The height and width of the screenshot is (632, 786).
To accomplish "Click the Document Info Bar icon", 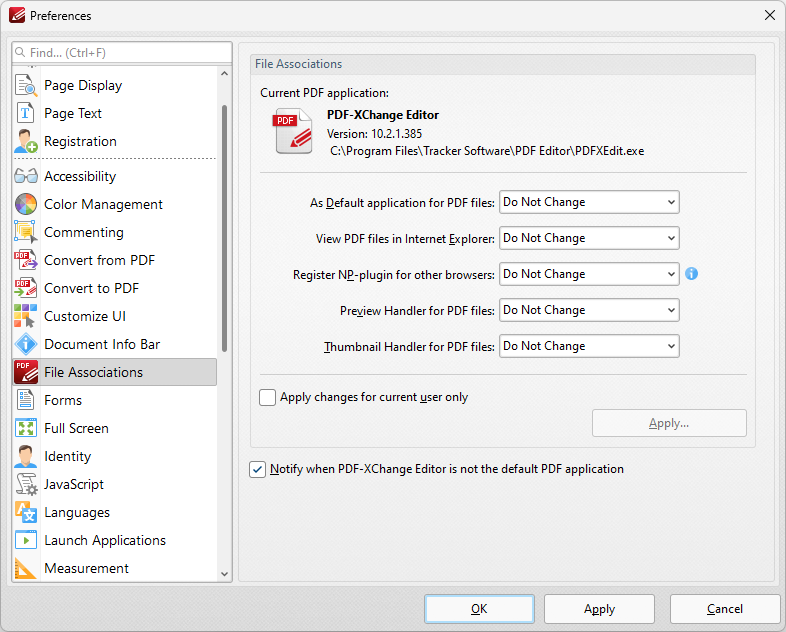I will coord(26,344).
